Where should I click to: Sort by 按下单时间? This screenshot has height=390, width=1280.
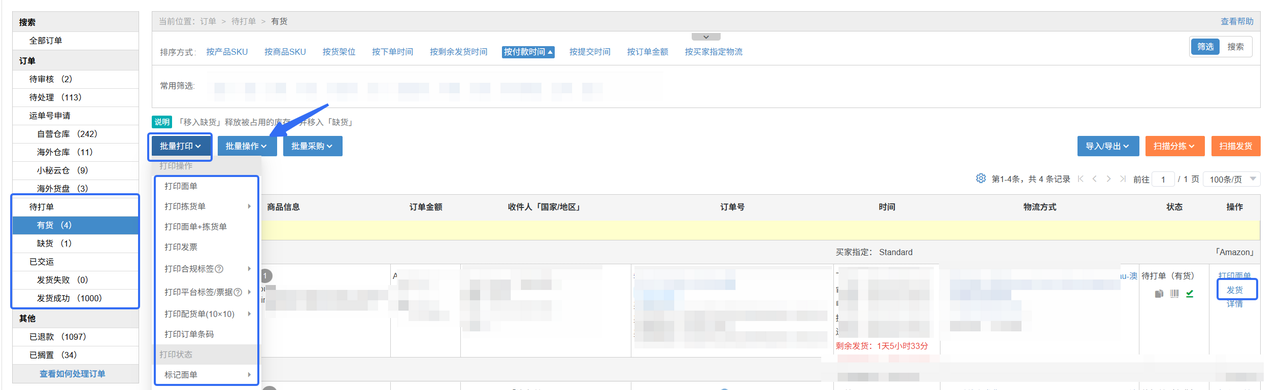pyautogui.click(x=392, y=52)
